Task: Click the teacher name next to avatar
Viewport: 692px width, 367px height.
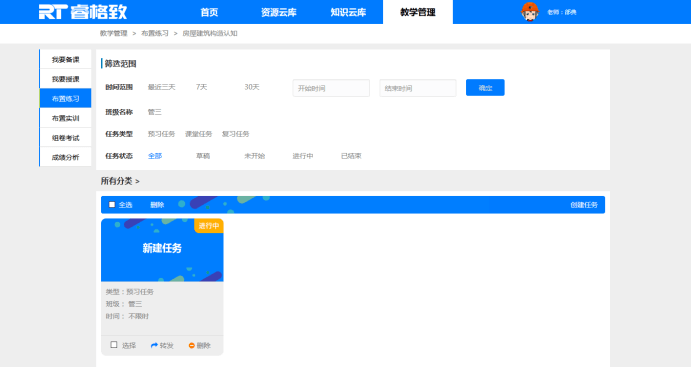Action: click(562, 12)
